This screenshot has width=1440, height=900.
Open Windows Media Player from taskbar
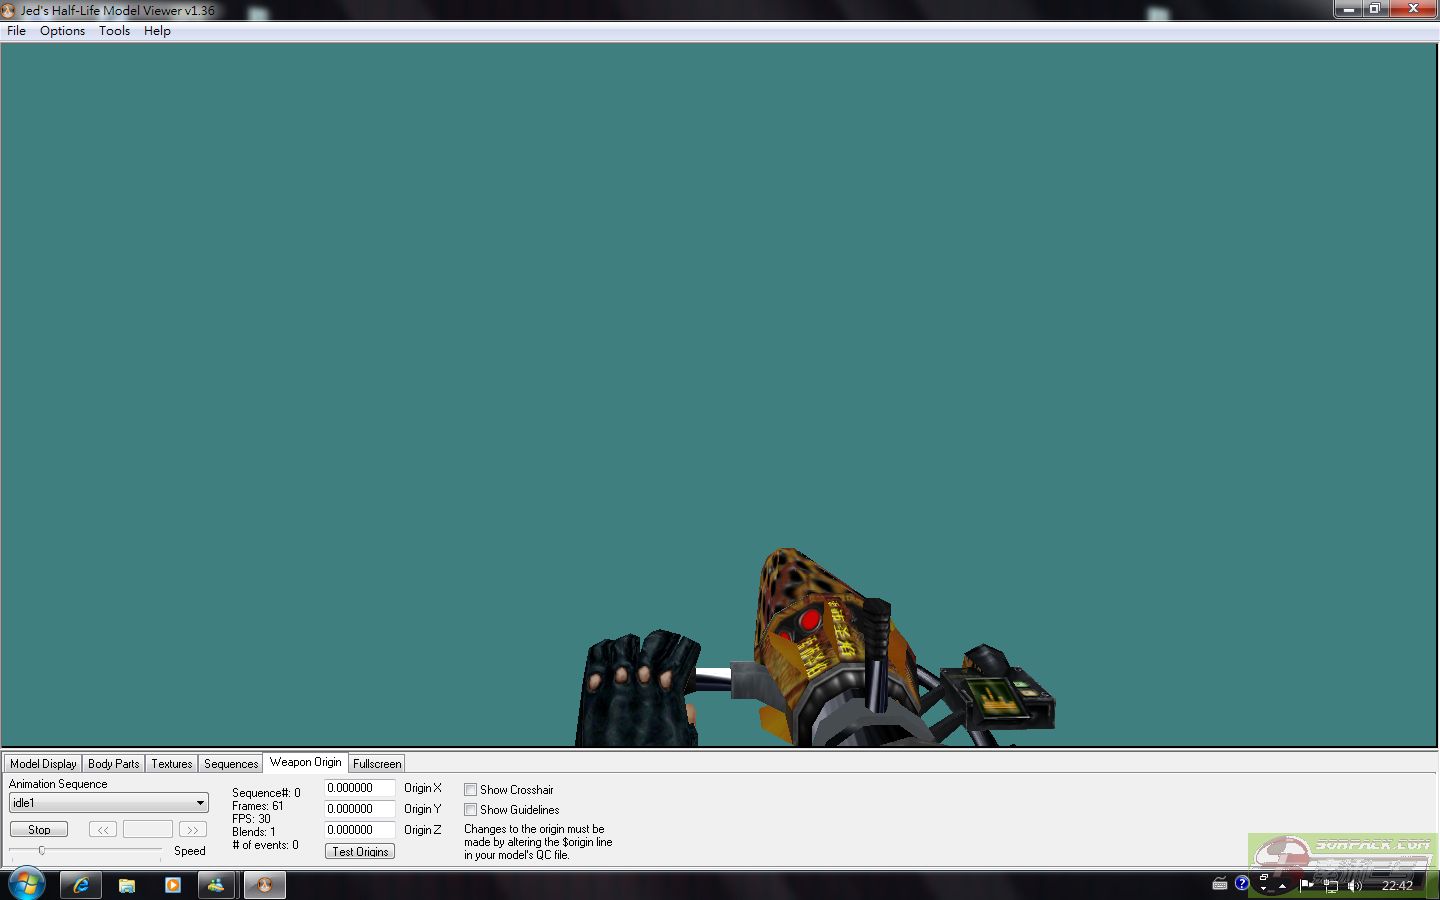point(173,885)
